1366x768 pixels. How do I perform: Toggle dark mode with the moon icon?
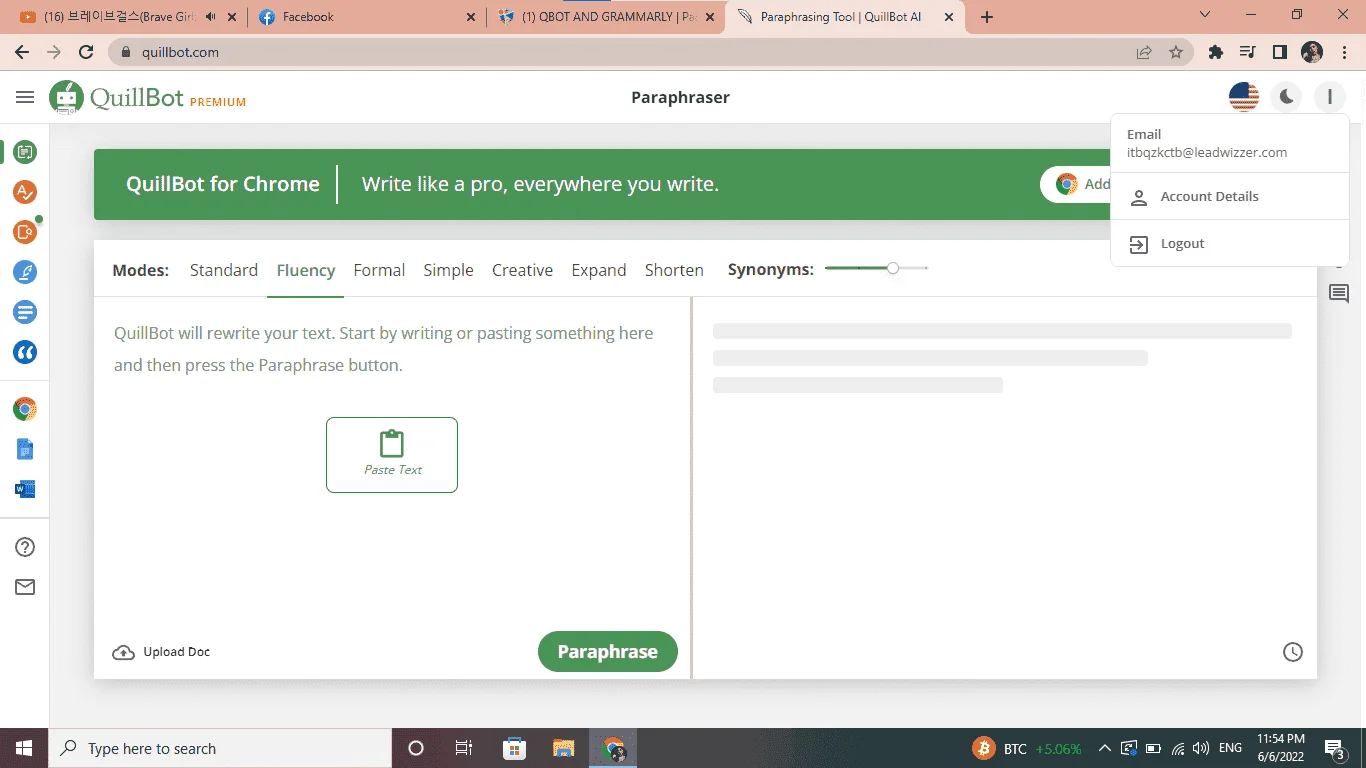coord(1287,97)
